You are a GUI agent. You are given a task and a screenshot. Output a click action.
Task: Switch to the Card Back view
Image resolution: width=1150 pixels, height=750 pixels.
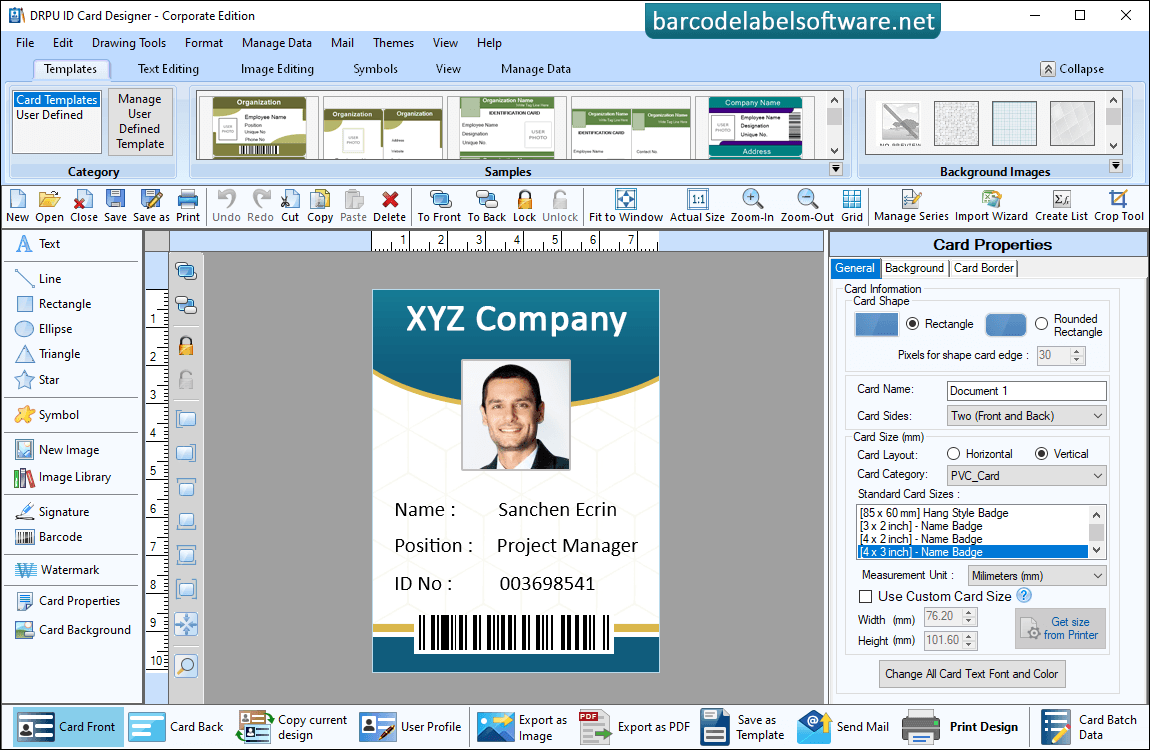[x=177, y=727]
